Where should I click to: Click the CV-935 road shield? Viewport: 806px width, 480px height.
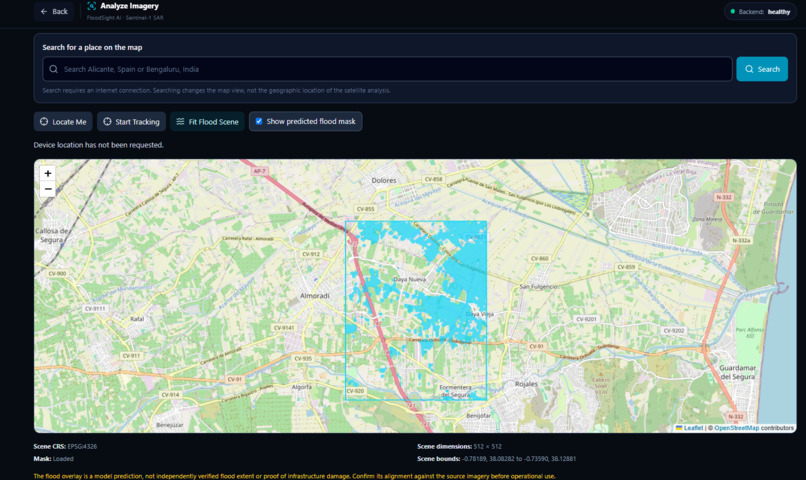[x=303, y=358]
